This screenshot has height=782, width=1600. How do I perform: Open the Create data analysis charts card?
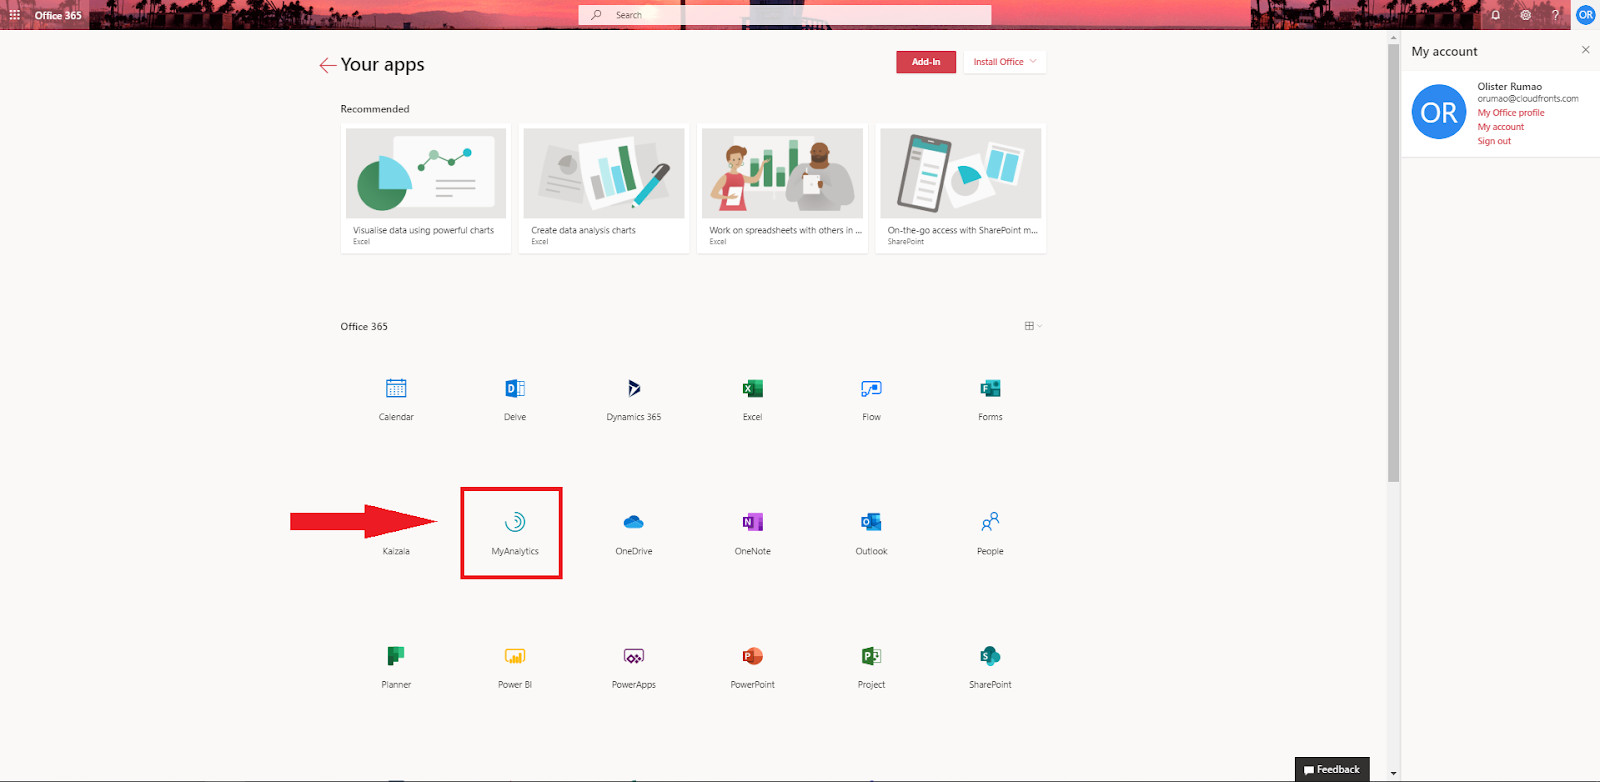(604, 189)
